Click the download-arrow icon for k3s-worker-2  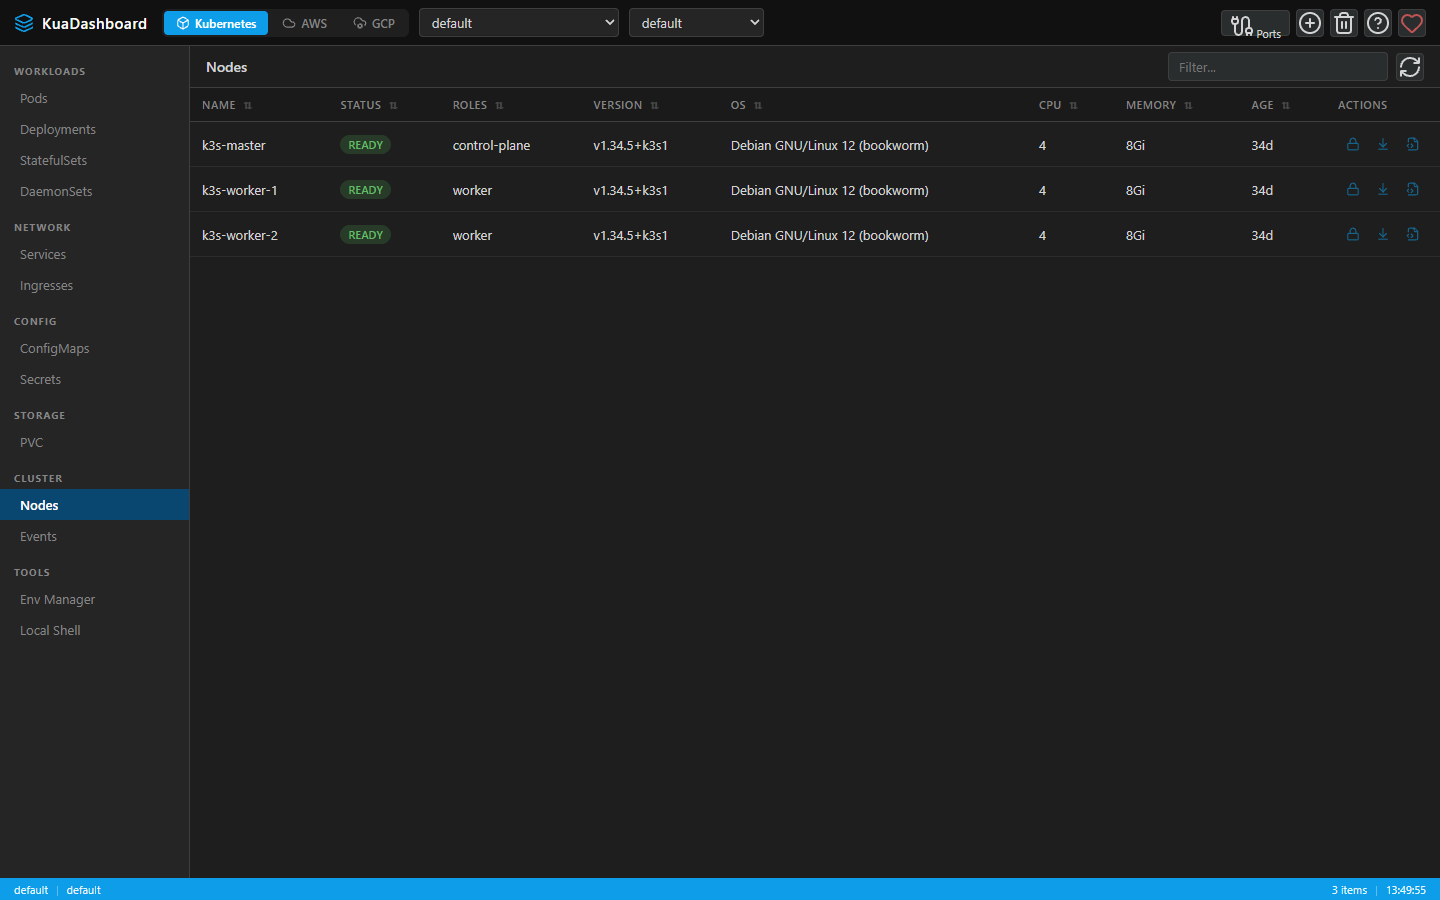pyautogui.click(x=1383, y=234)
